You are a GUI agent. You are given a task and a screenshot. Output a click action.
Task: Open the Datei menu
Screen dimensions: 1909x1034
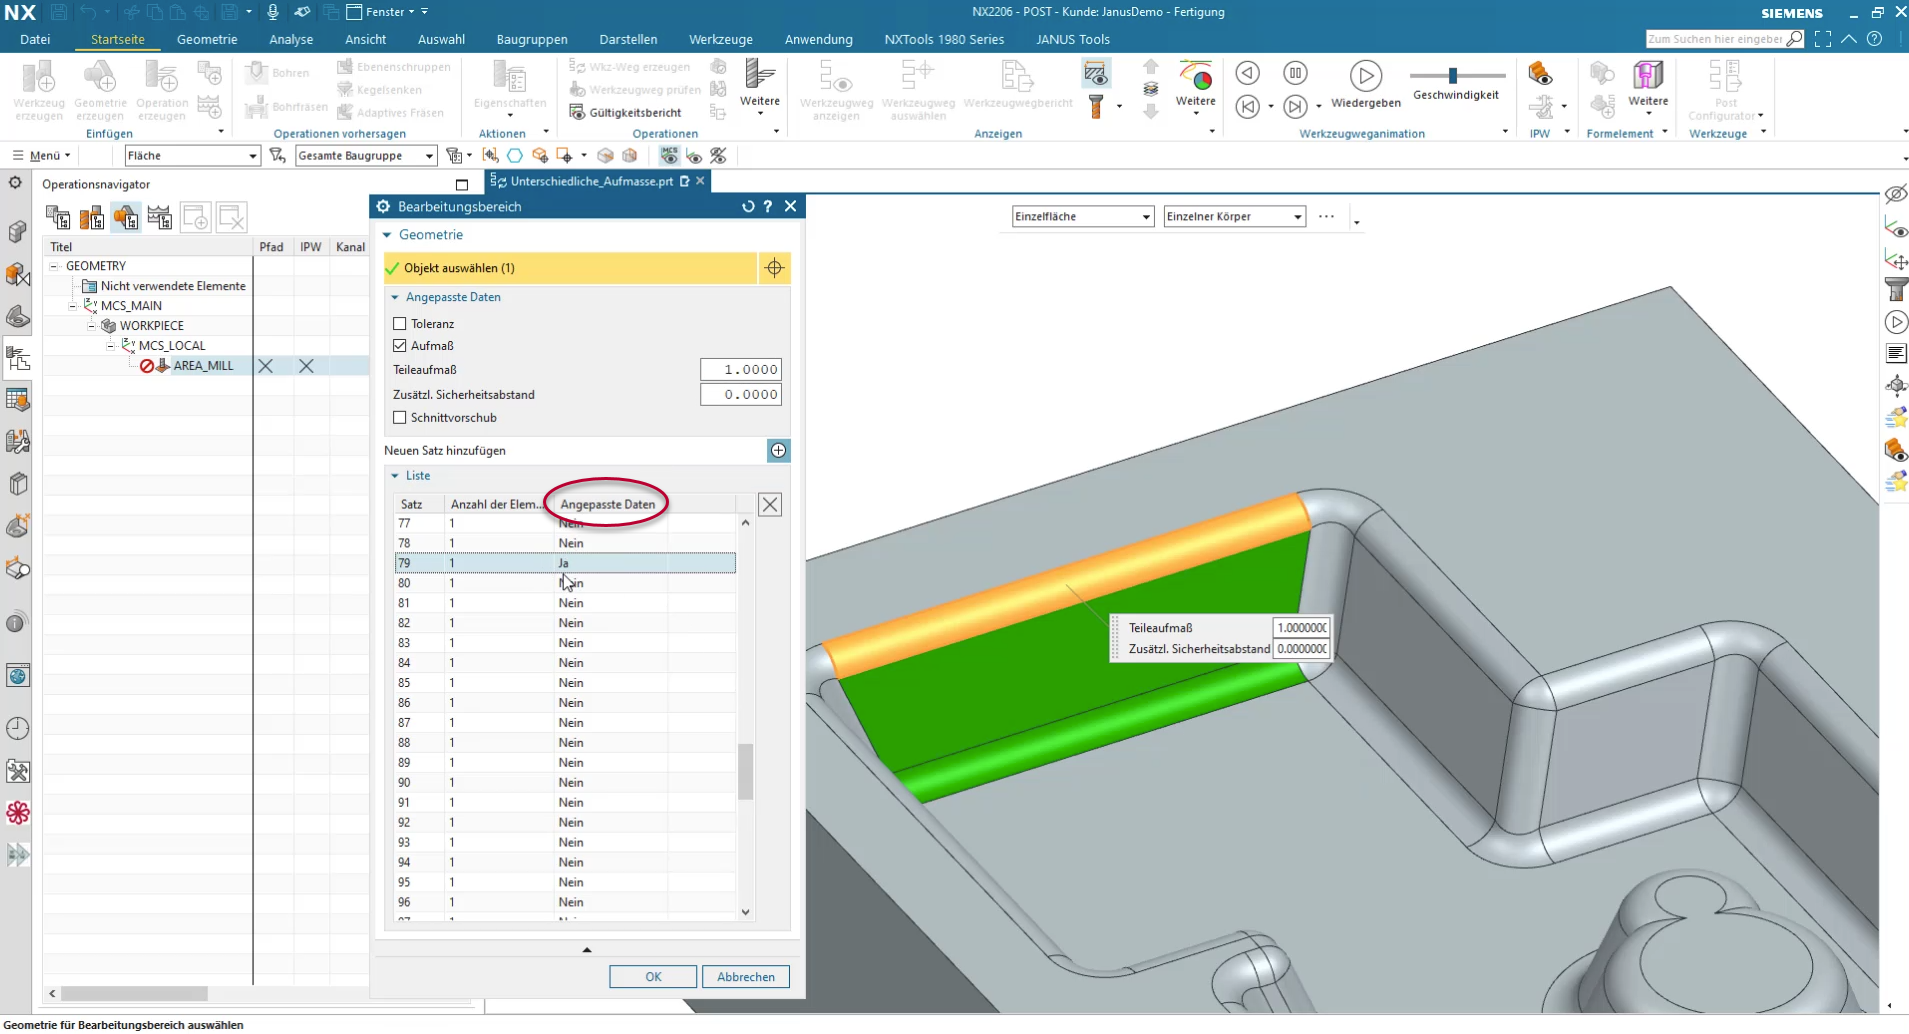(35, 40)
